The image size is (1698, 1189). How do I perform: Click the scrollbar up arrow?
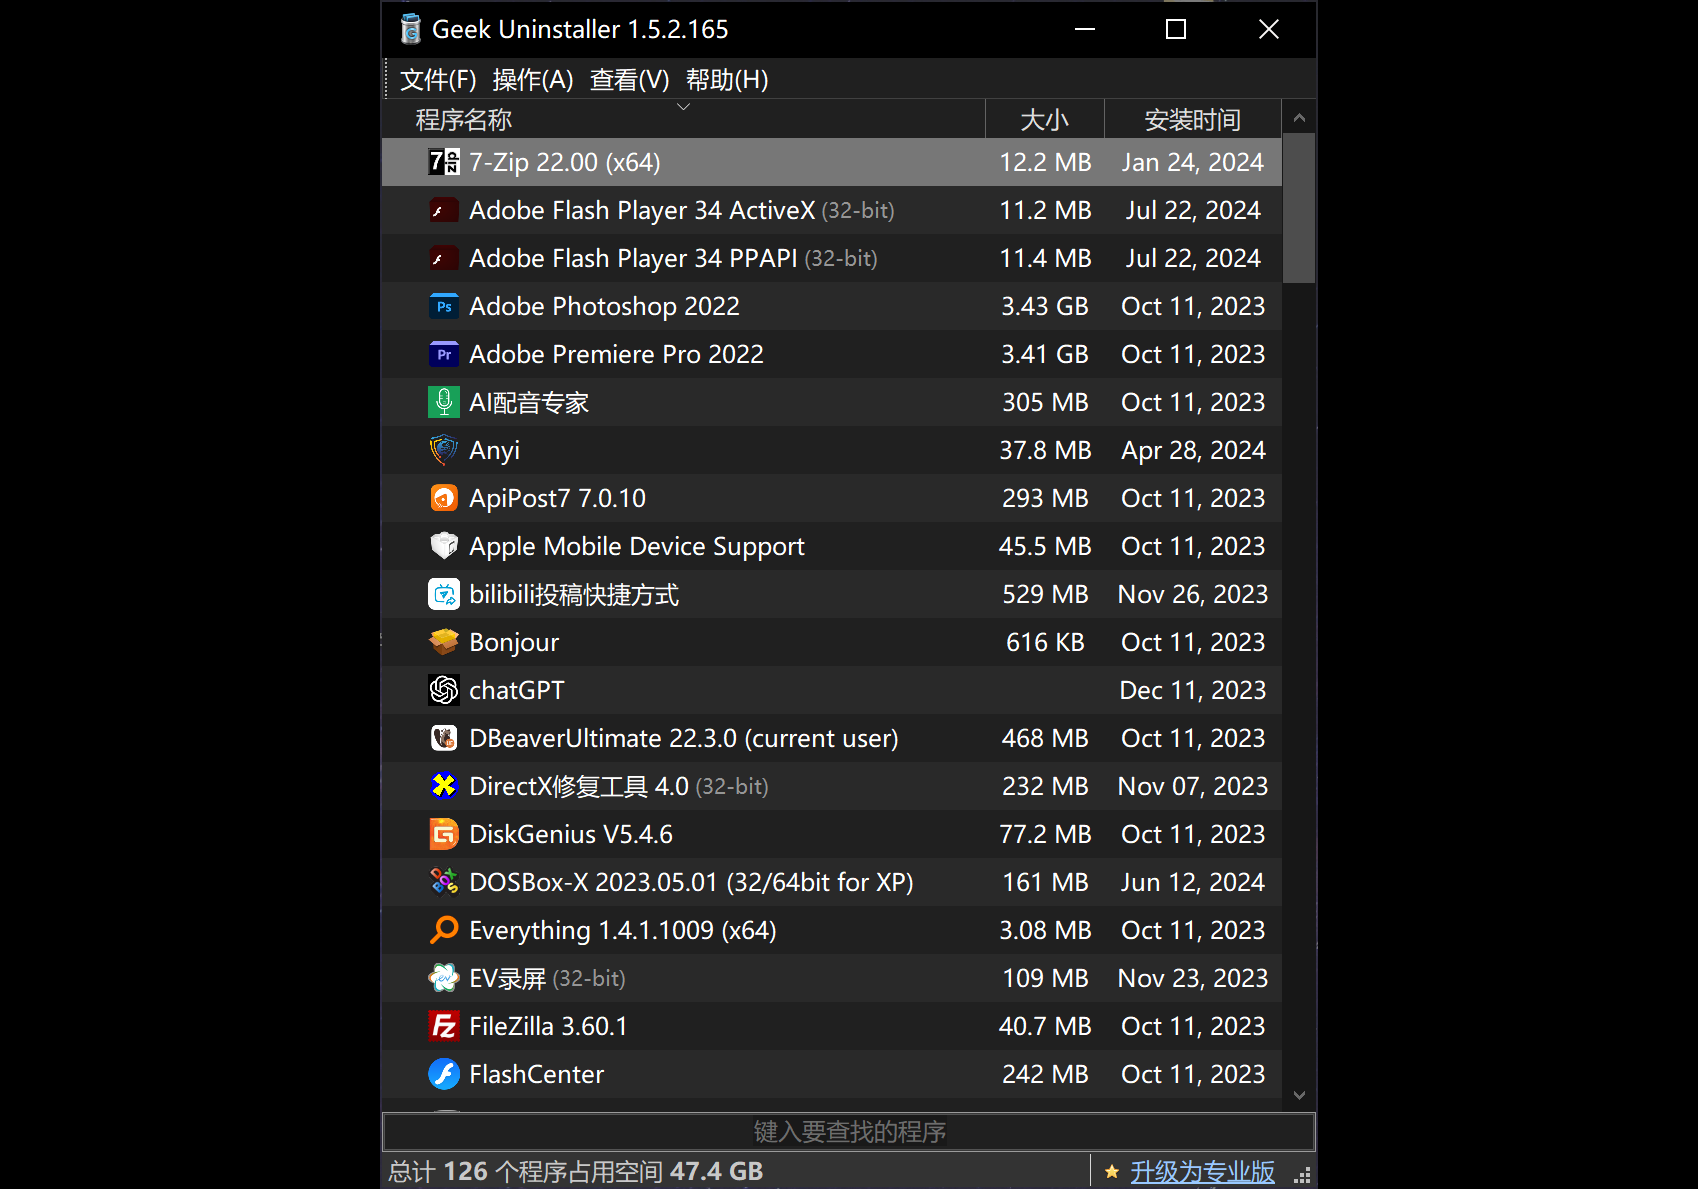click(1299, 118)
